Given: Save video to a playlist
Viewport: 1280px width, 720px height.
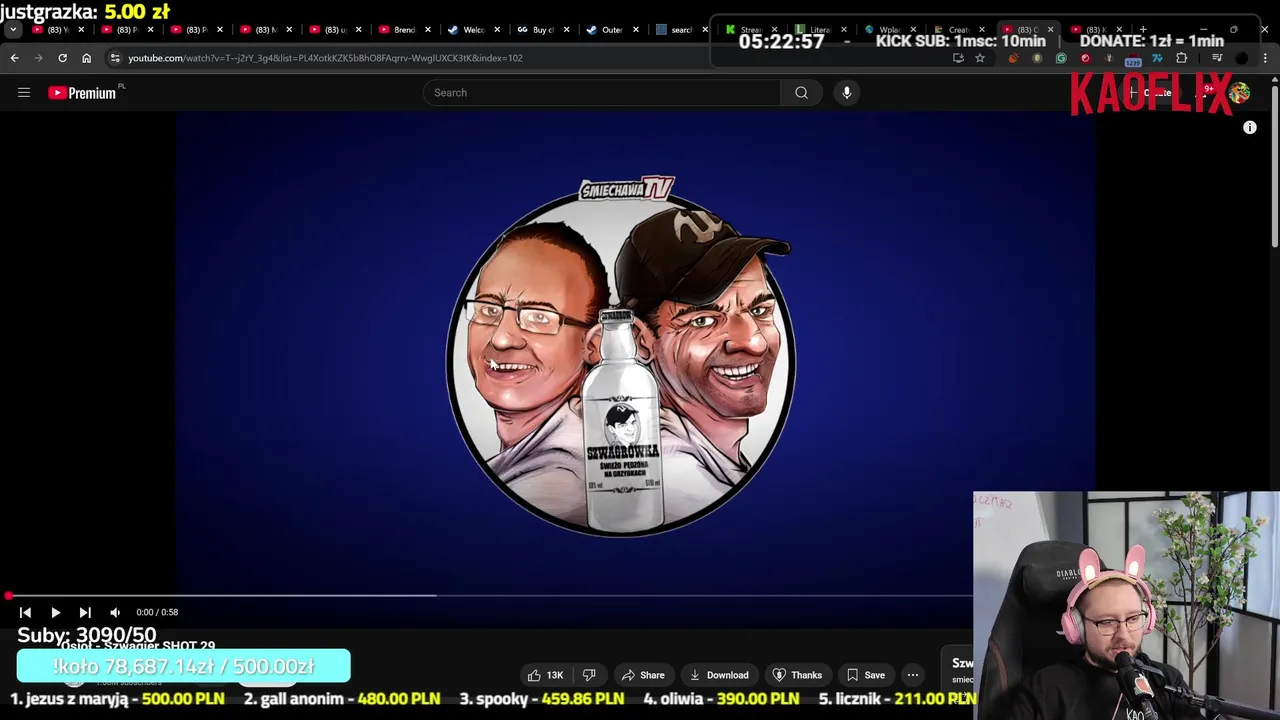Looking at the screenshot, I should 865,675.
